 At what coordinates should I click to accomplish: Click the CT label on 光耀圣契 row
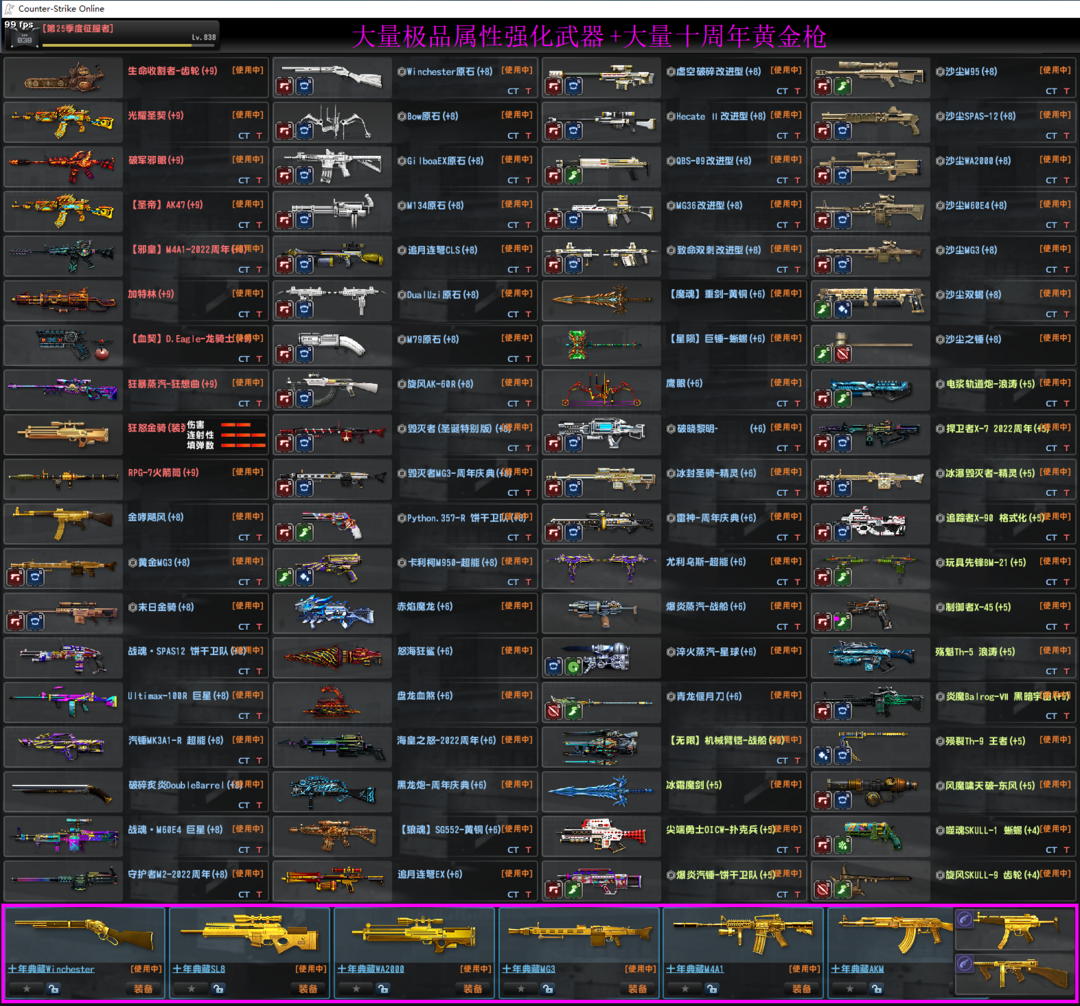click(x=244, y=136)
